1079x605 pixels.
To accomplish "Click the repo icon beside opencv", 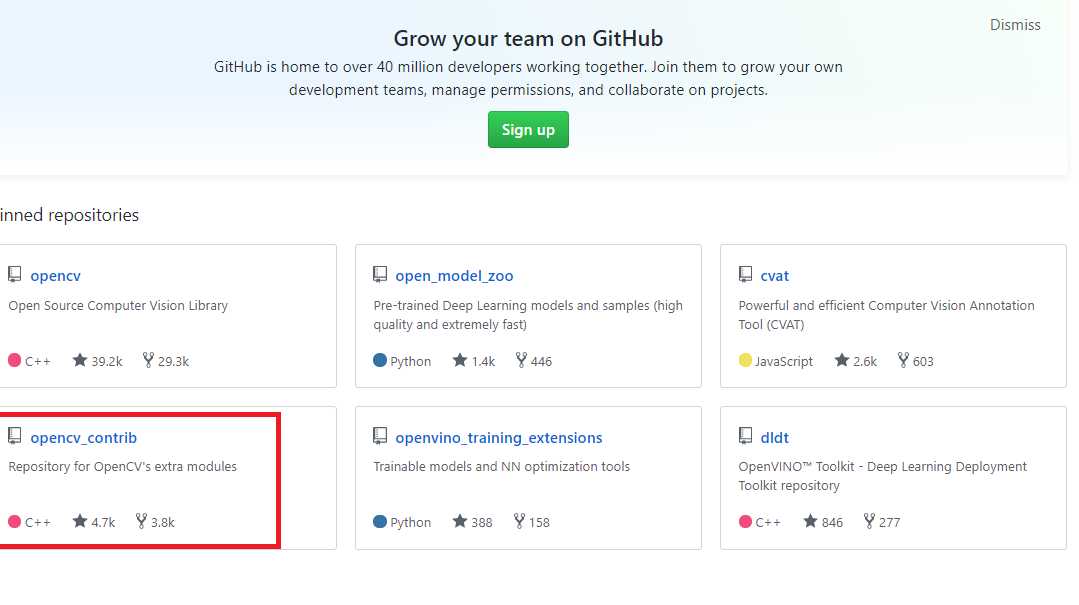I will (x=14, y=275).
